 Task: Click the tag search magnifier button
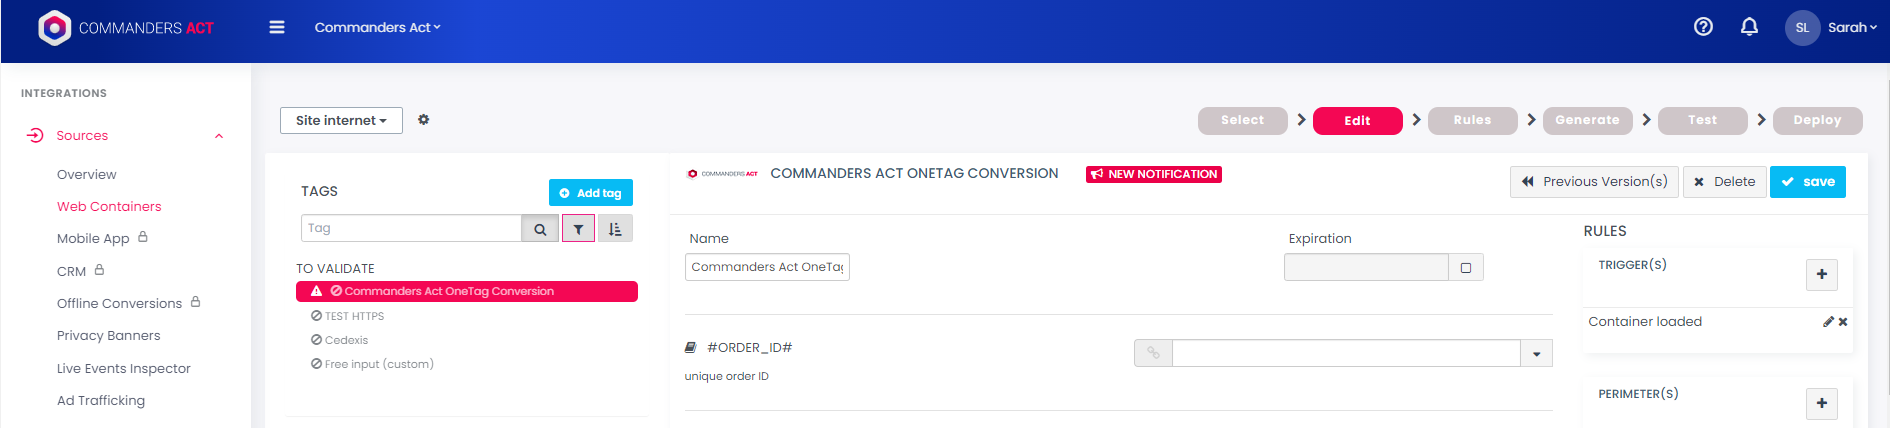click(x=540, y=229)
